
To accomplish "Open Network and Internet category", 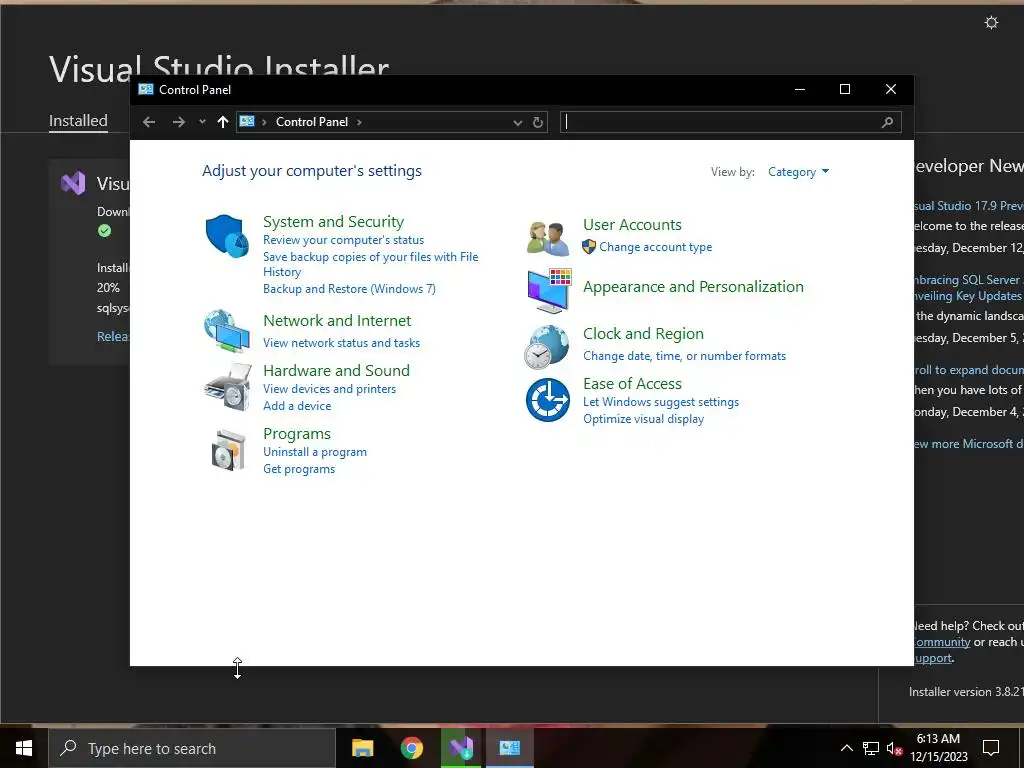I will (337, 321).
